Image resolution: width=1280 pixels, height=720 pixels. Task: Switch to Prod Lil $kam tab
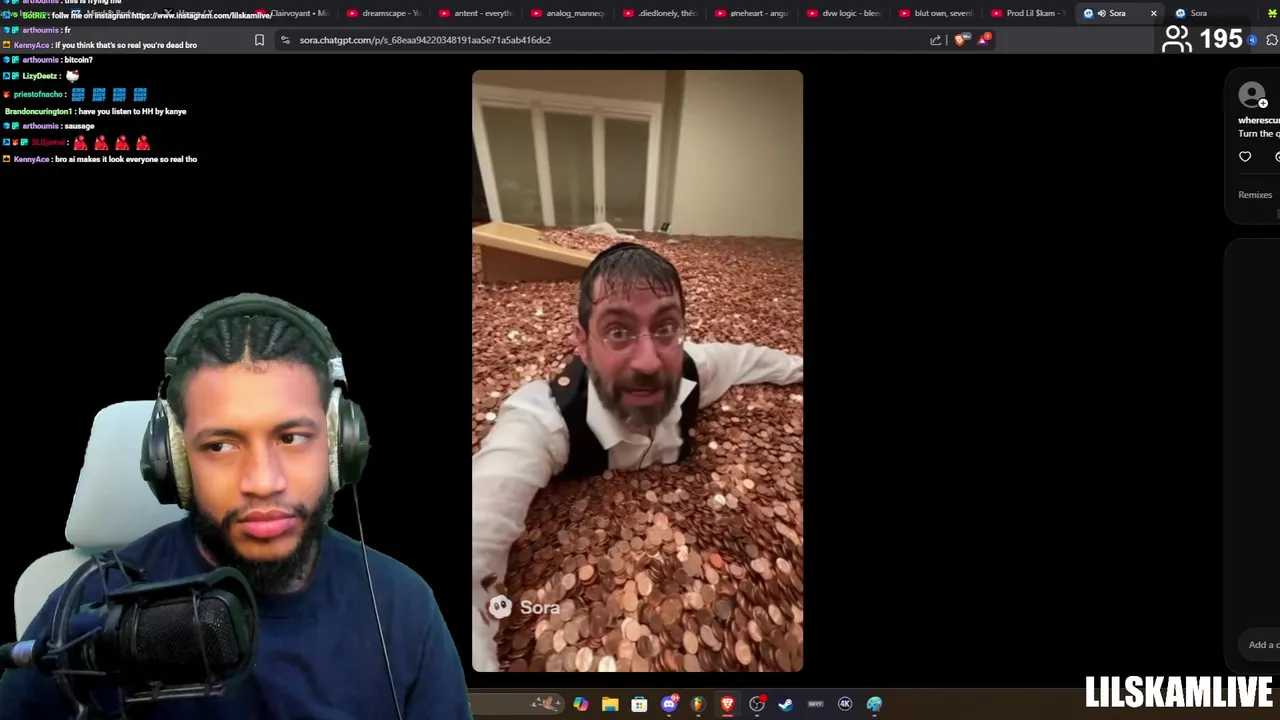point(1028,13)
